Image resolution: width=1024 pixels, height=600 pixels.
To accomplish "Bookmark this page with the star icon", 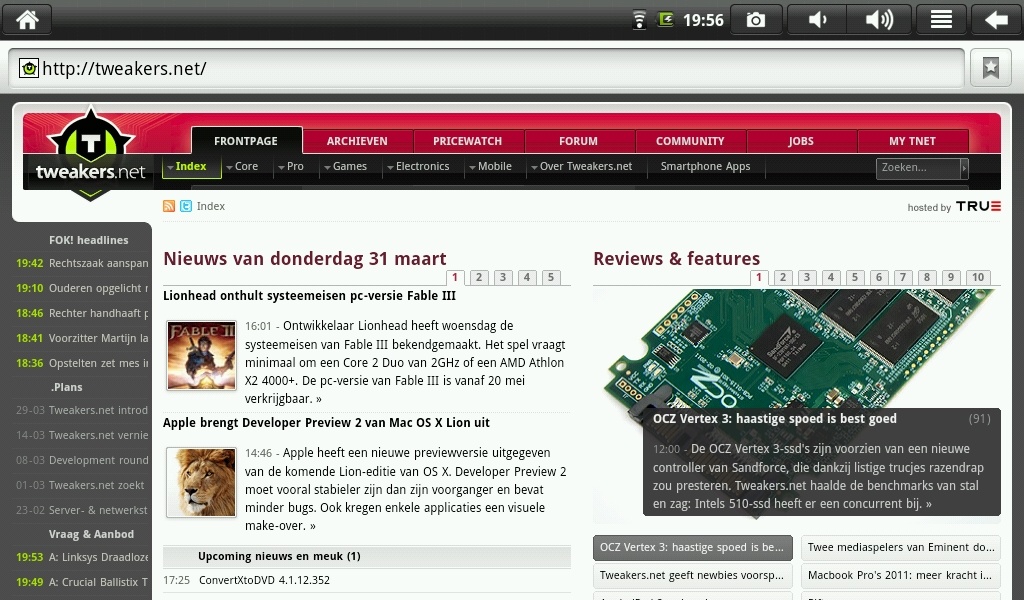I will point(991,67).
